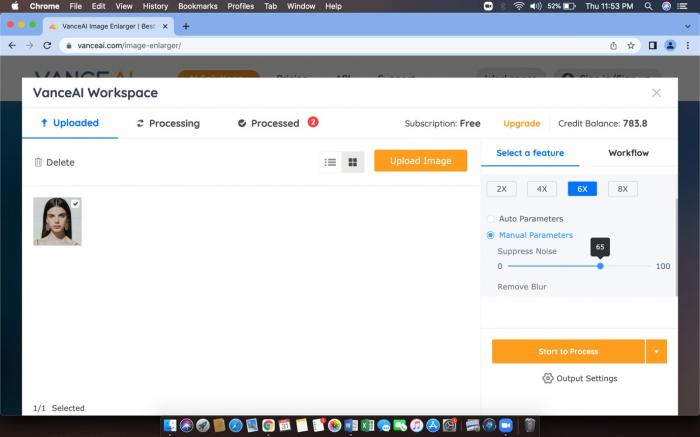Open the Bookmarks menu
Image resolution: width=700 pixels, height=437 pixels.
[x=197, y=6]
